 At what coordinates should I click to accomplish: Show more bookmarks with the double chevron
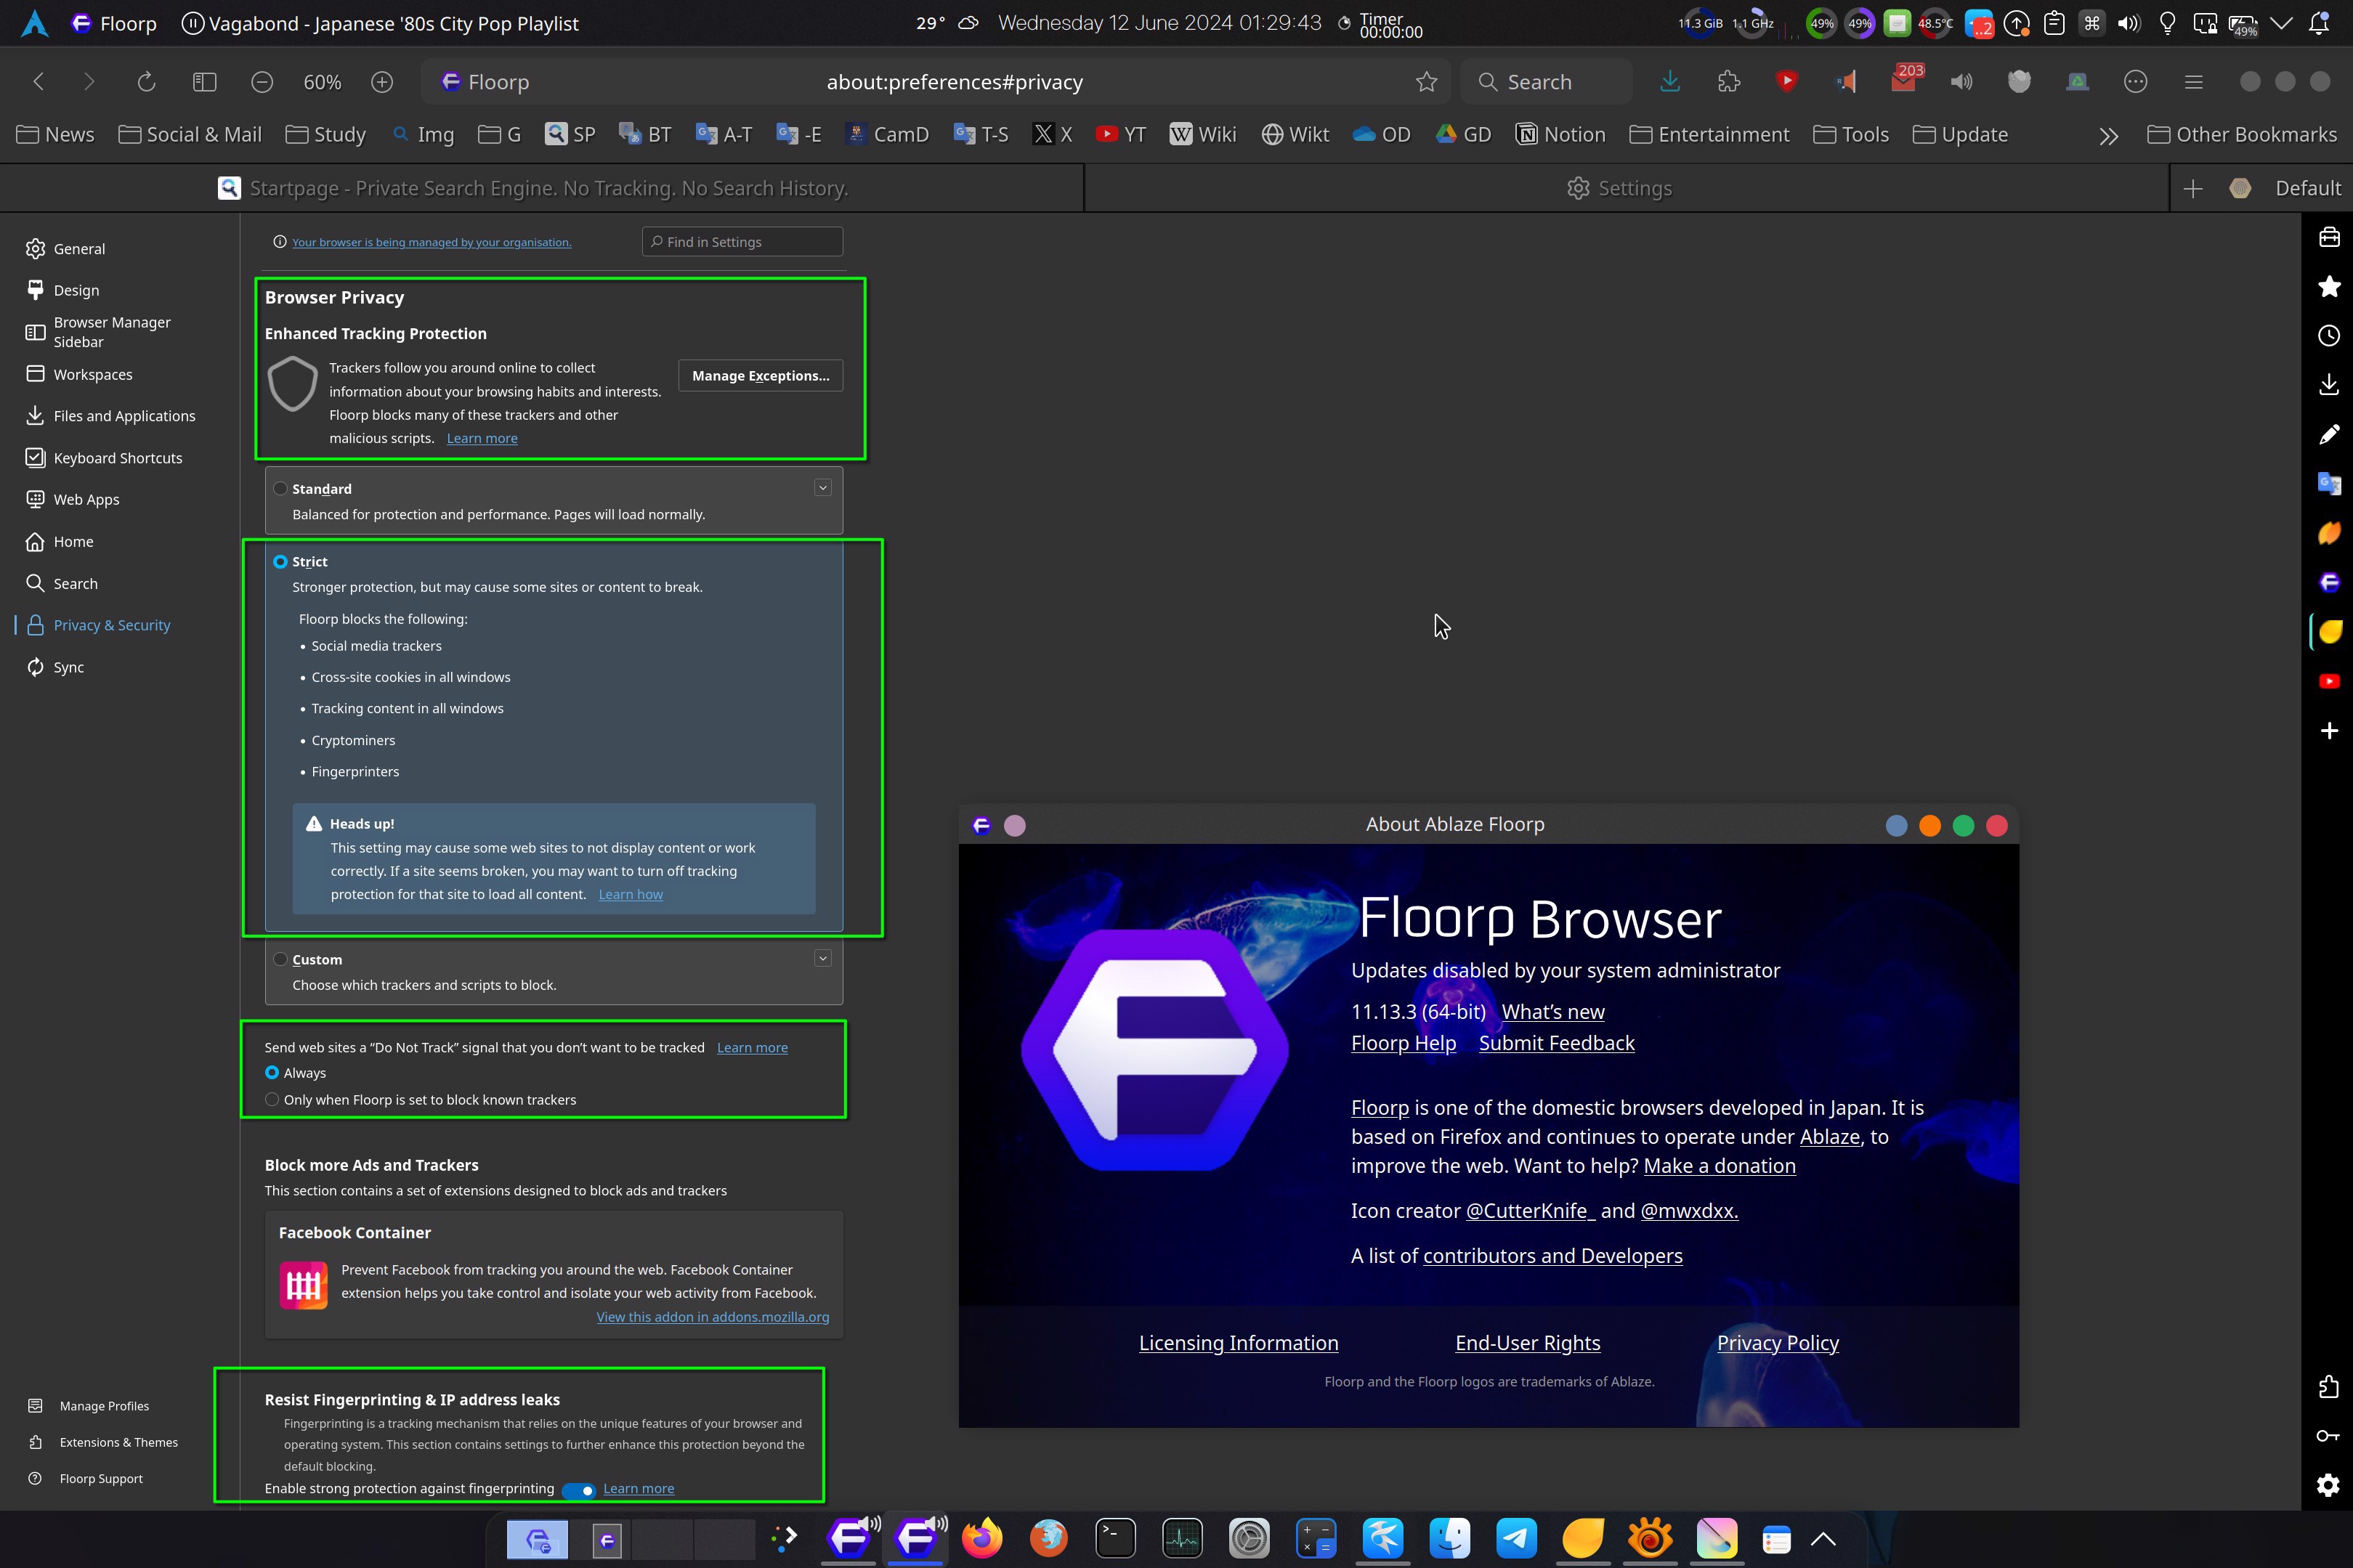click(2109, 135)
